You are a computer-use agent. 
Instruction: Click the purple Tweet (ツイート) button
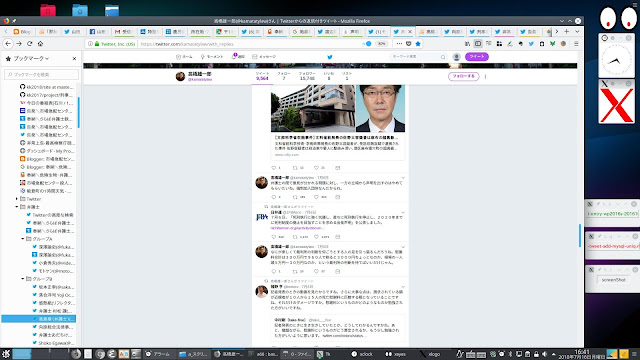tap(477, 57)
